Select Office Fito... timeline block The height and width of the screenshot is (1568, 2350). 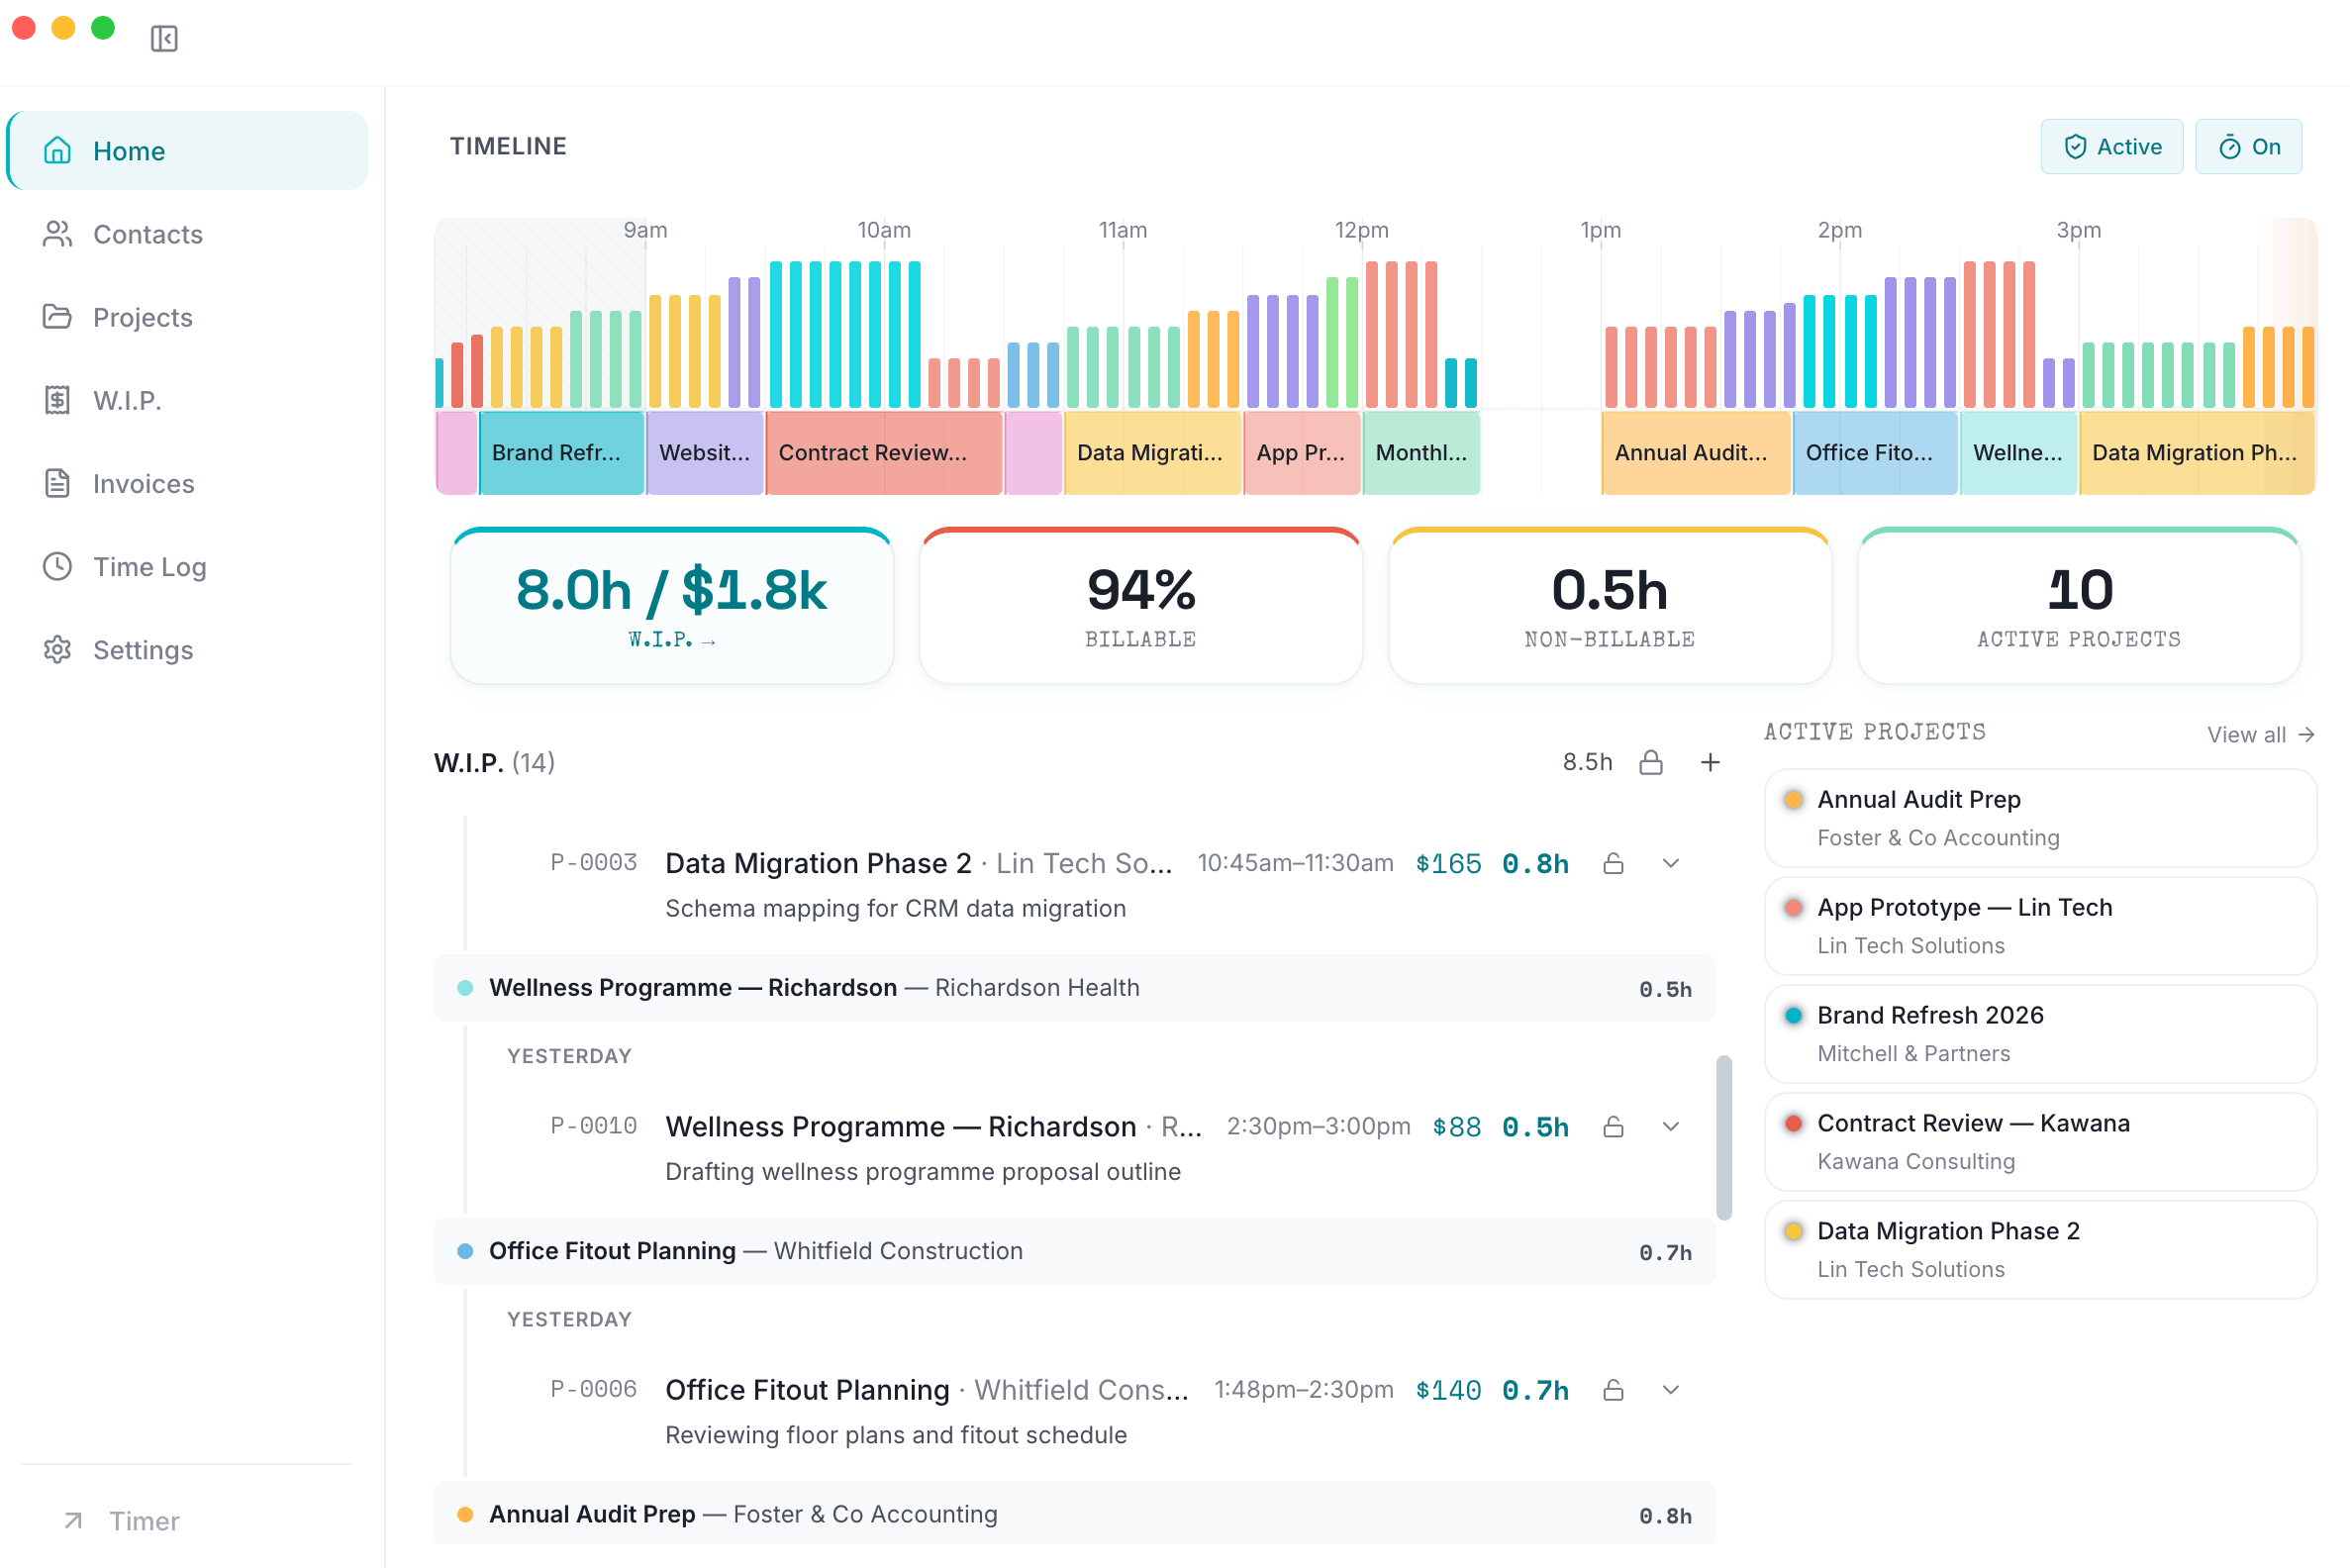(1875, 453)
